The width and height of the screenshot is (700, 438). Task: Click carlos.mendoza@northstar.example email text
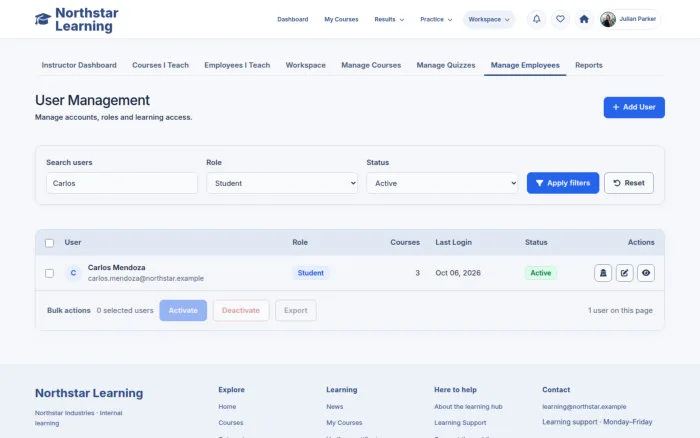(x=146, y=278)
